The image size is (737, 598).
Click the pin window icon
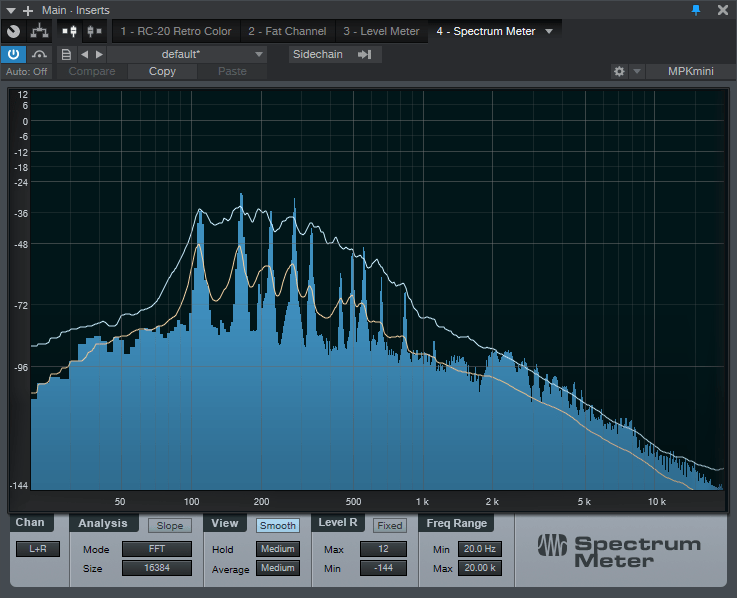click(x=696, y=10)
